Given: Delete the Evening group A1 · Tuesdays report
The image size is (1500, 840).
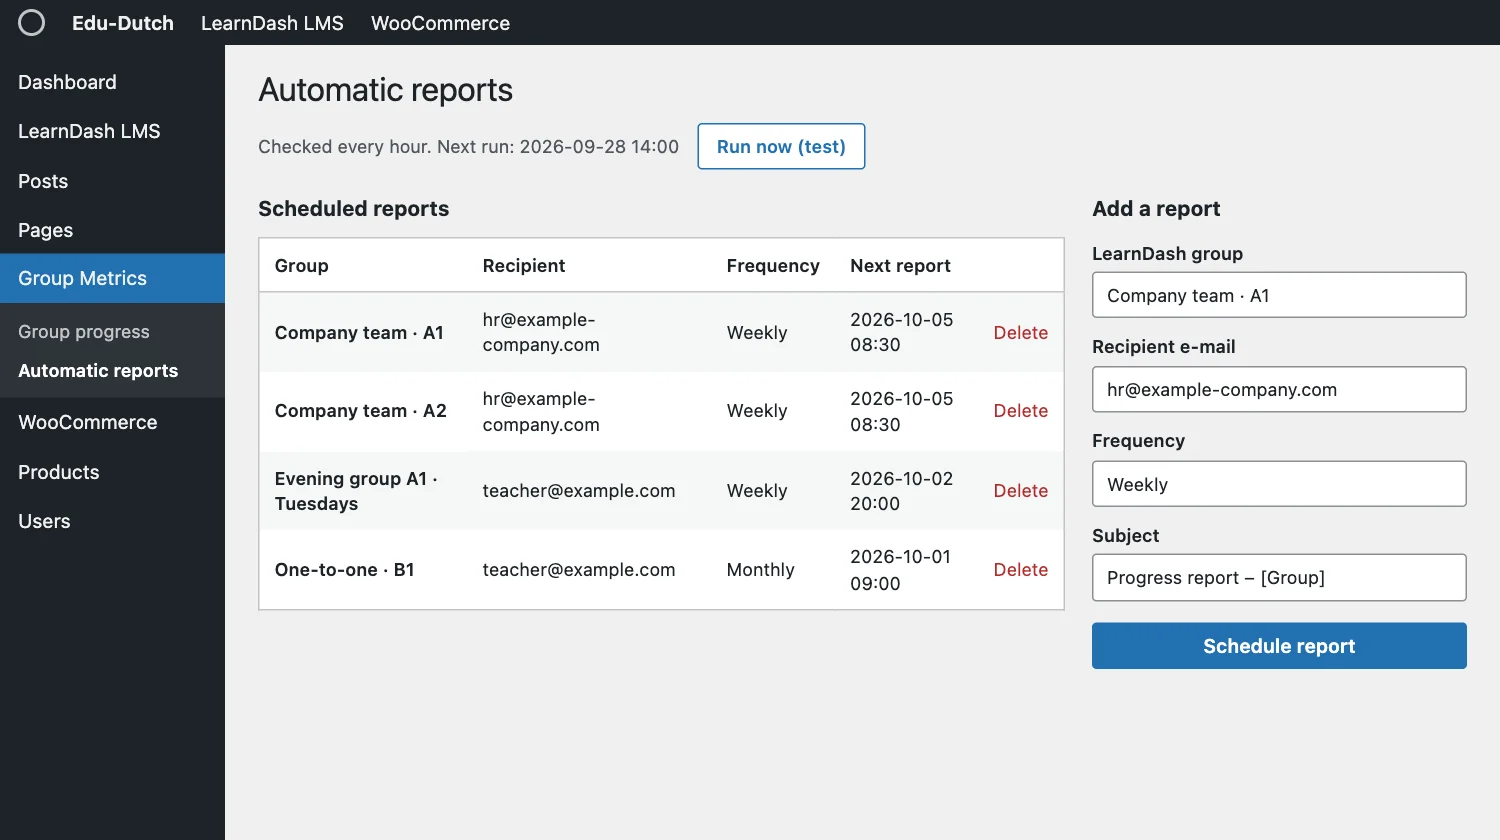Looking at the screenshot, I should (x=1020, y=491).
